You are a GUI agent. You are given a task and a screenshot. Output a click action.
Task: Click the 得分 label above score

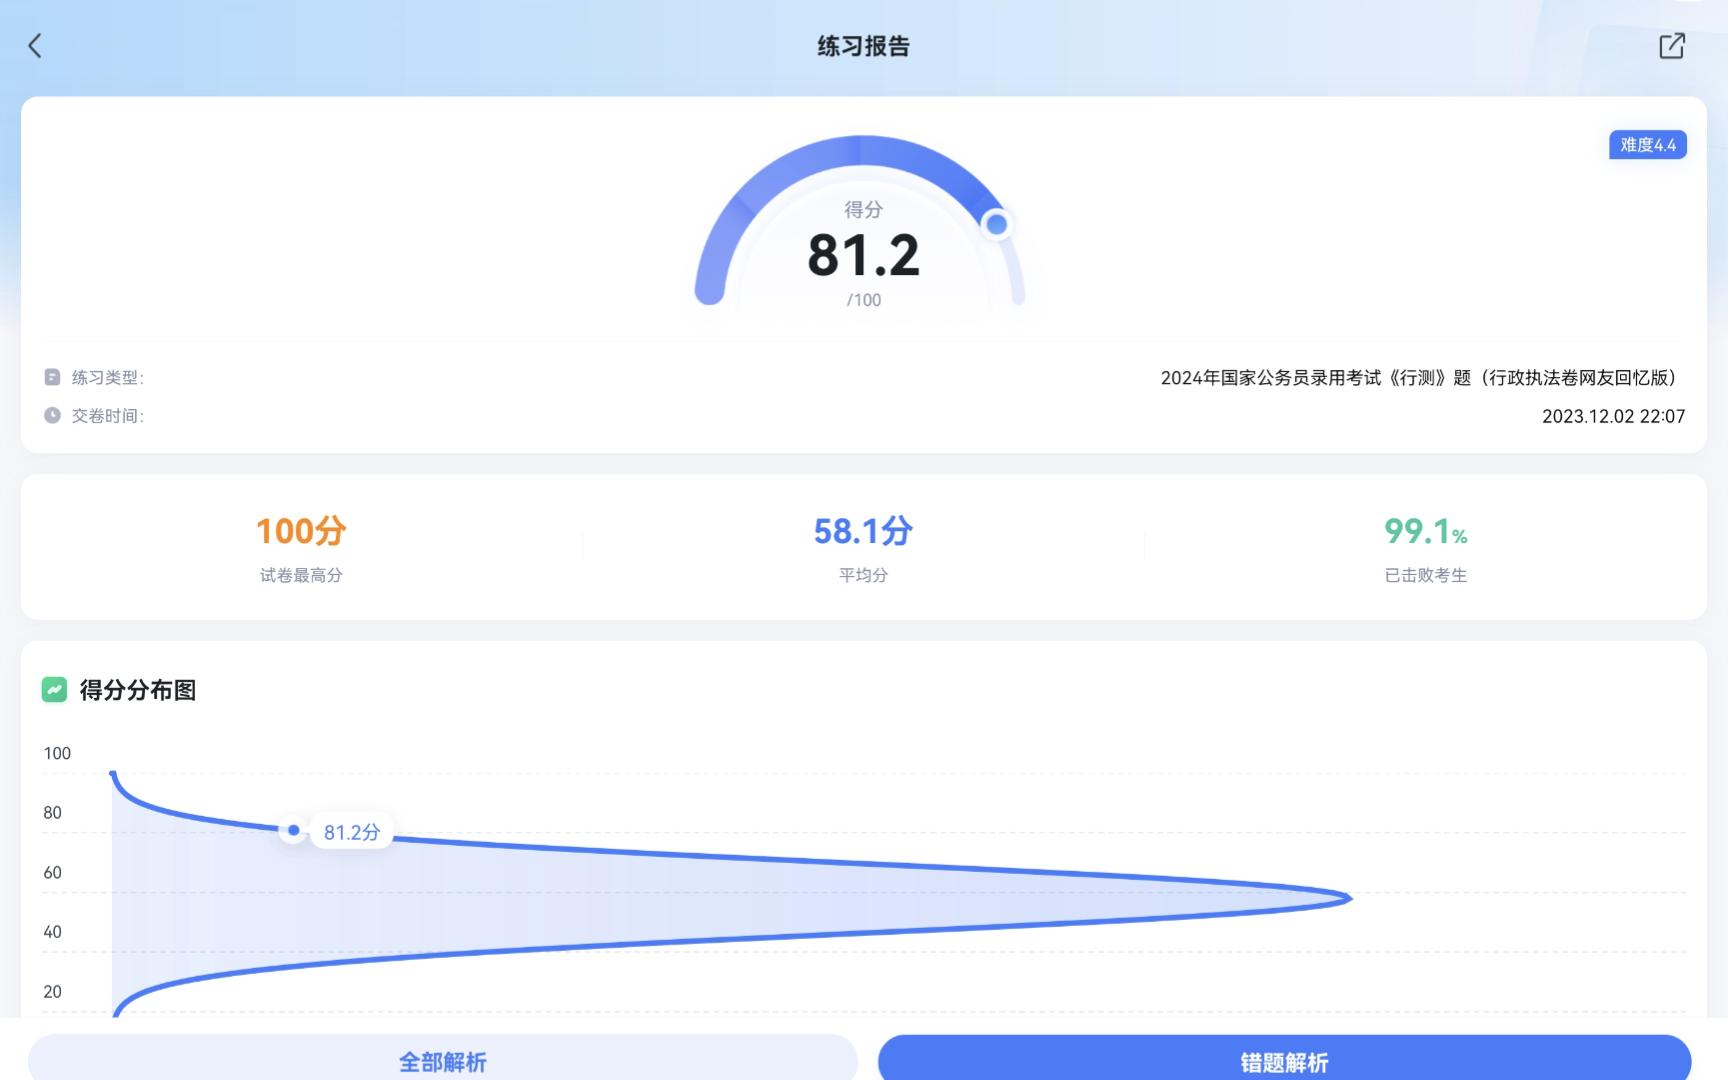coord(863,209)
